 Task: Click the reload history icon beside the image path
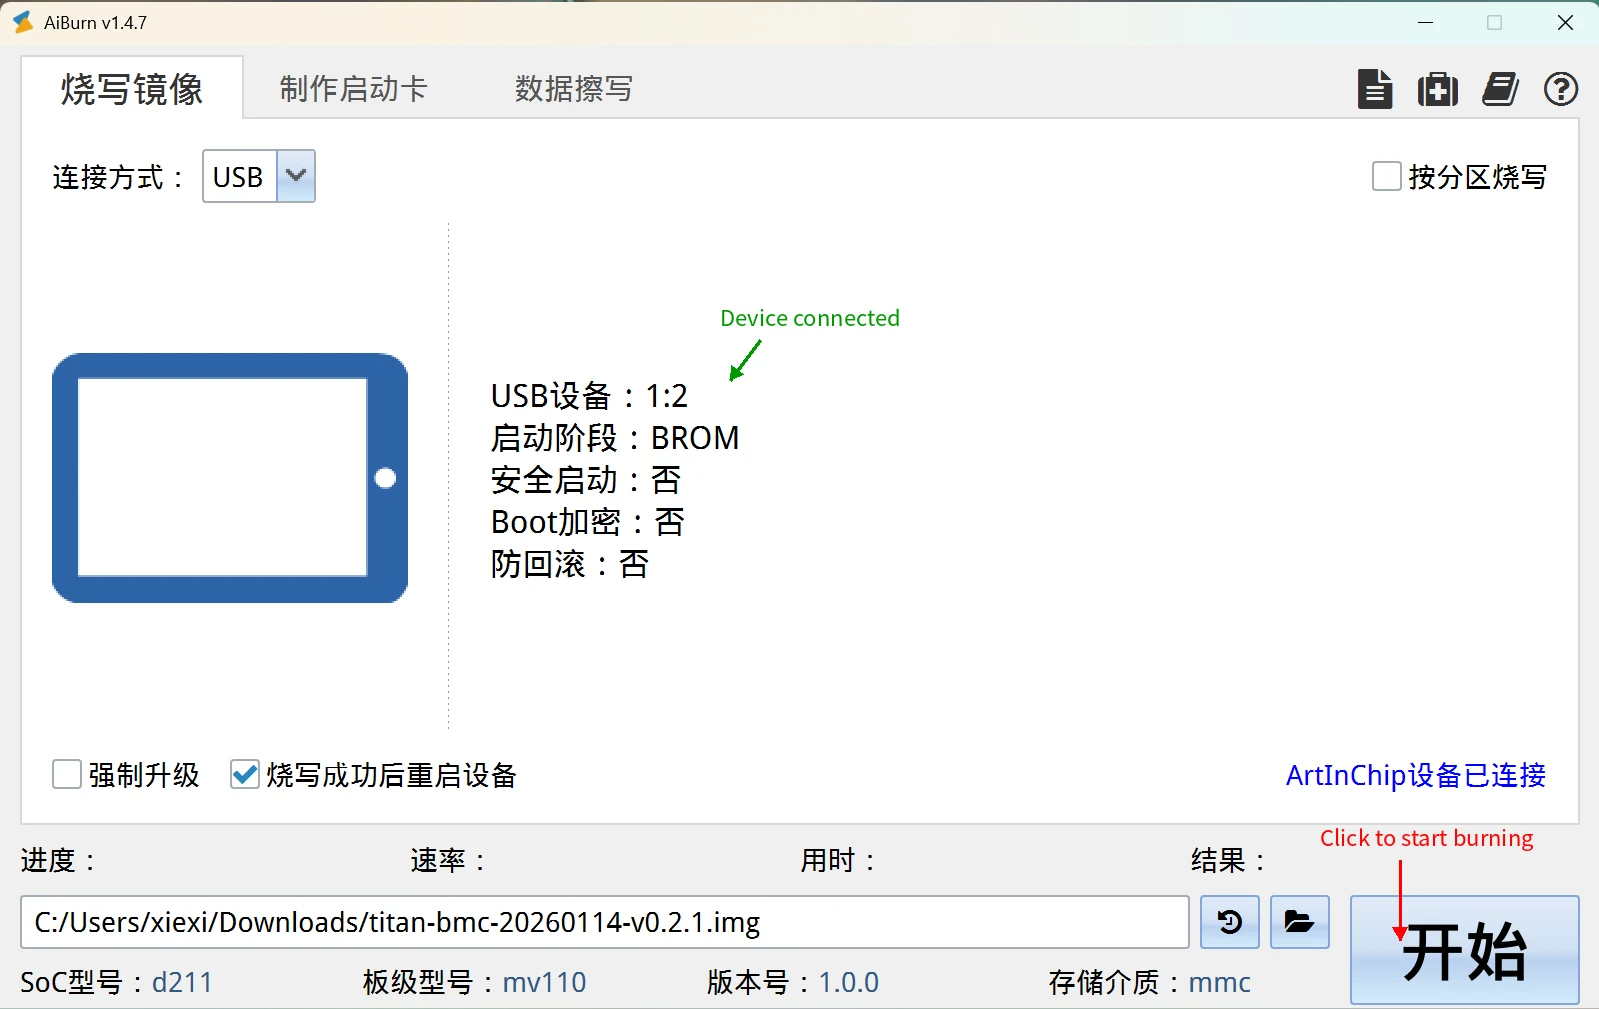[x=1230, y=921]
